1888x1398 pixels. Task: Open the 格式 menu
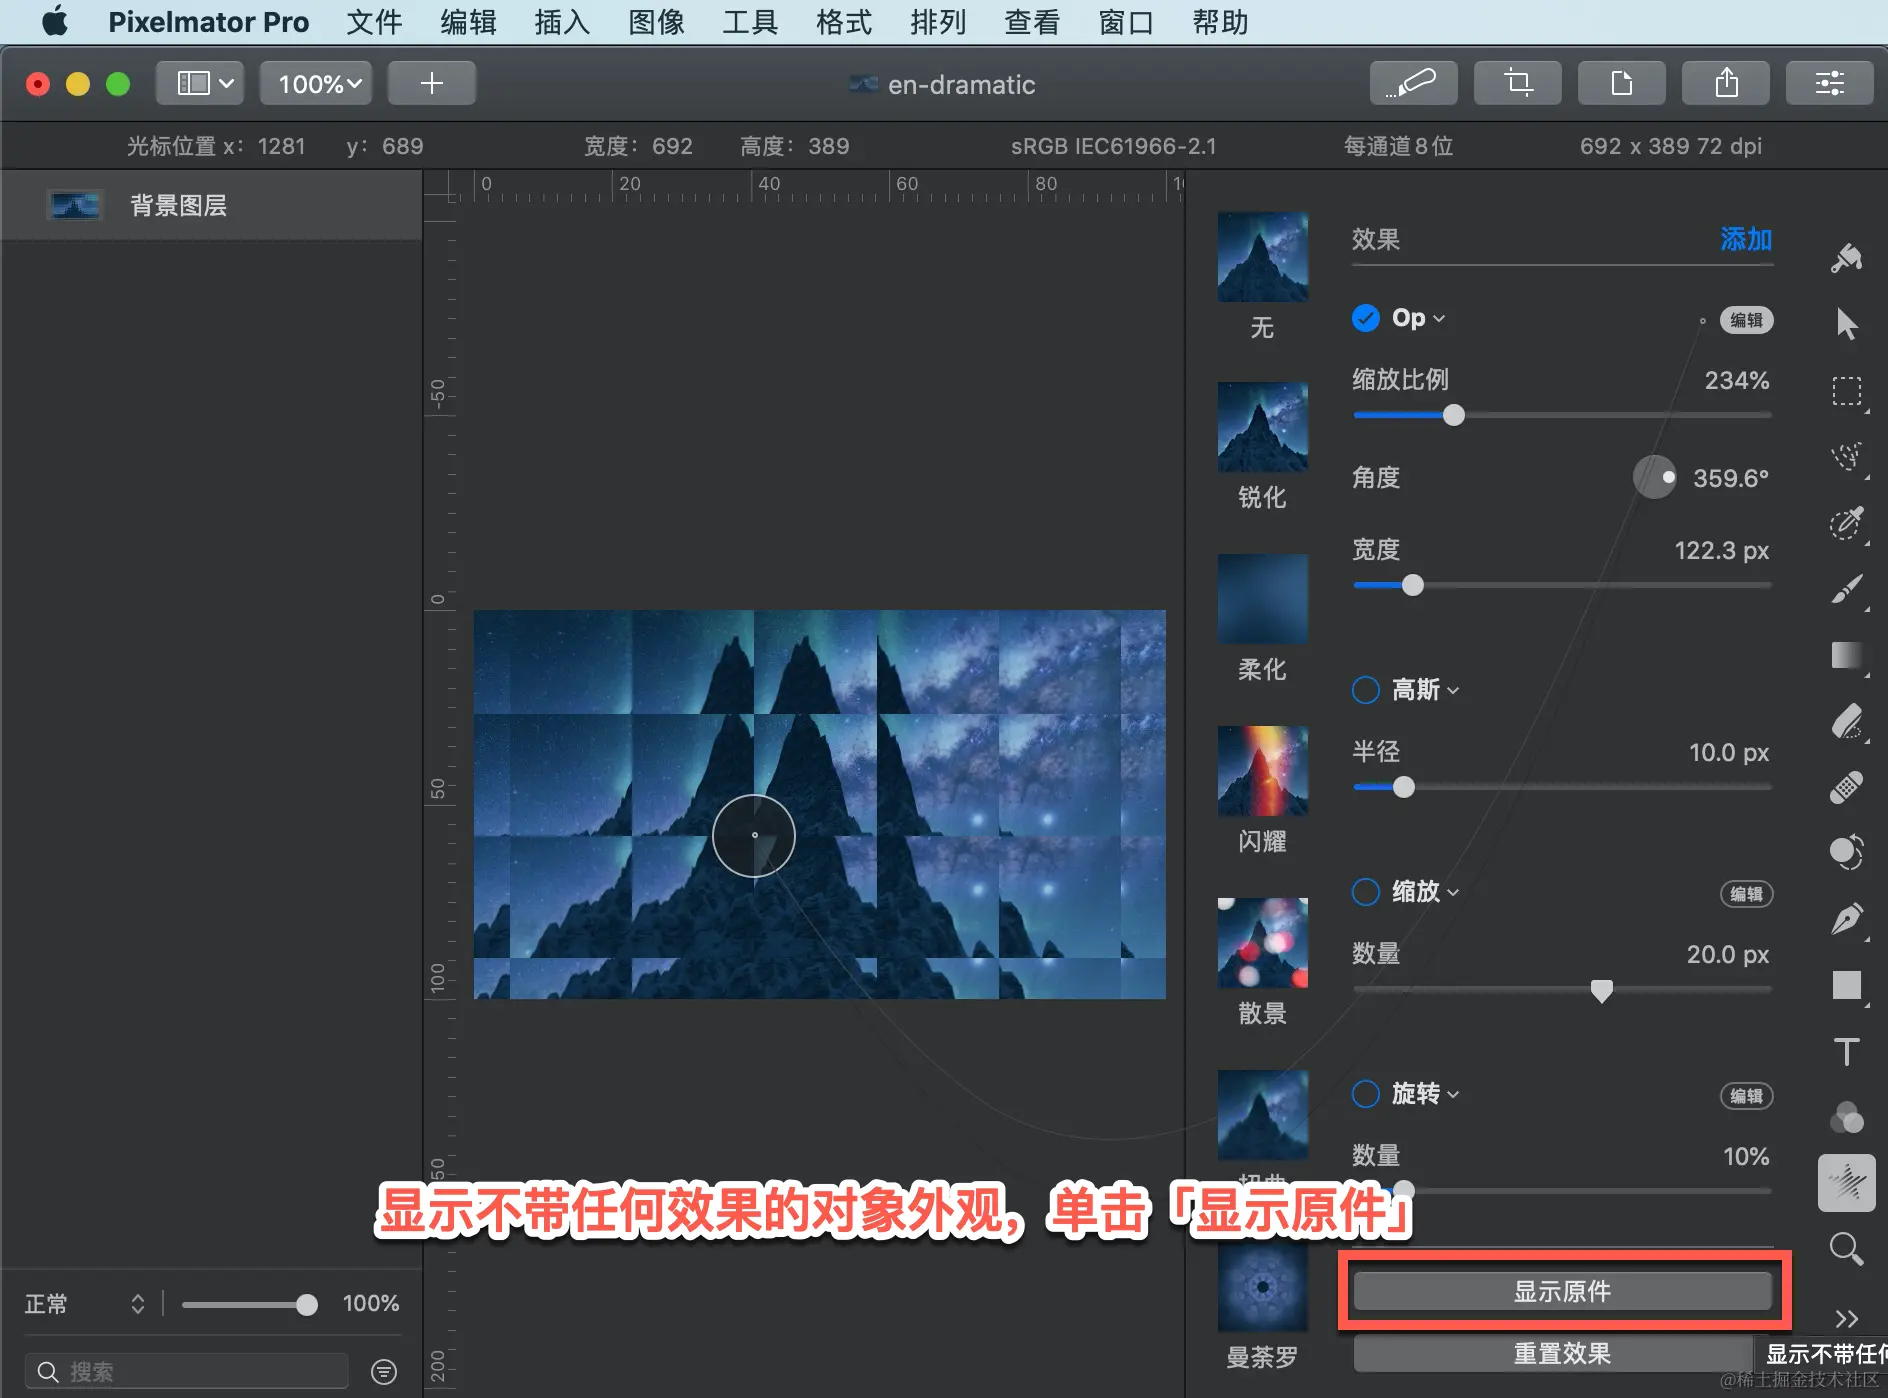844,22
